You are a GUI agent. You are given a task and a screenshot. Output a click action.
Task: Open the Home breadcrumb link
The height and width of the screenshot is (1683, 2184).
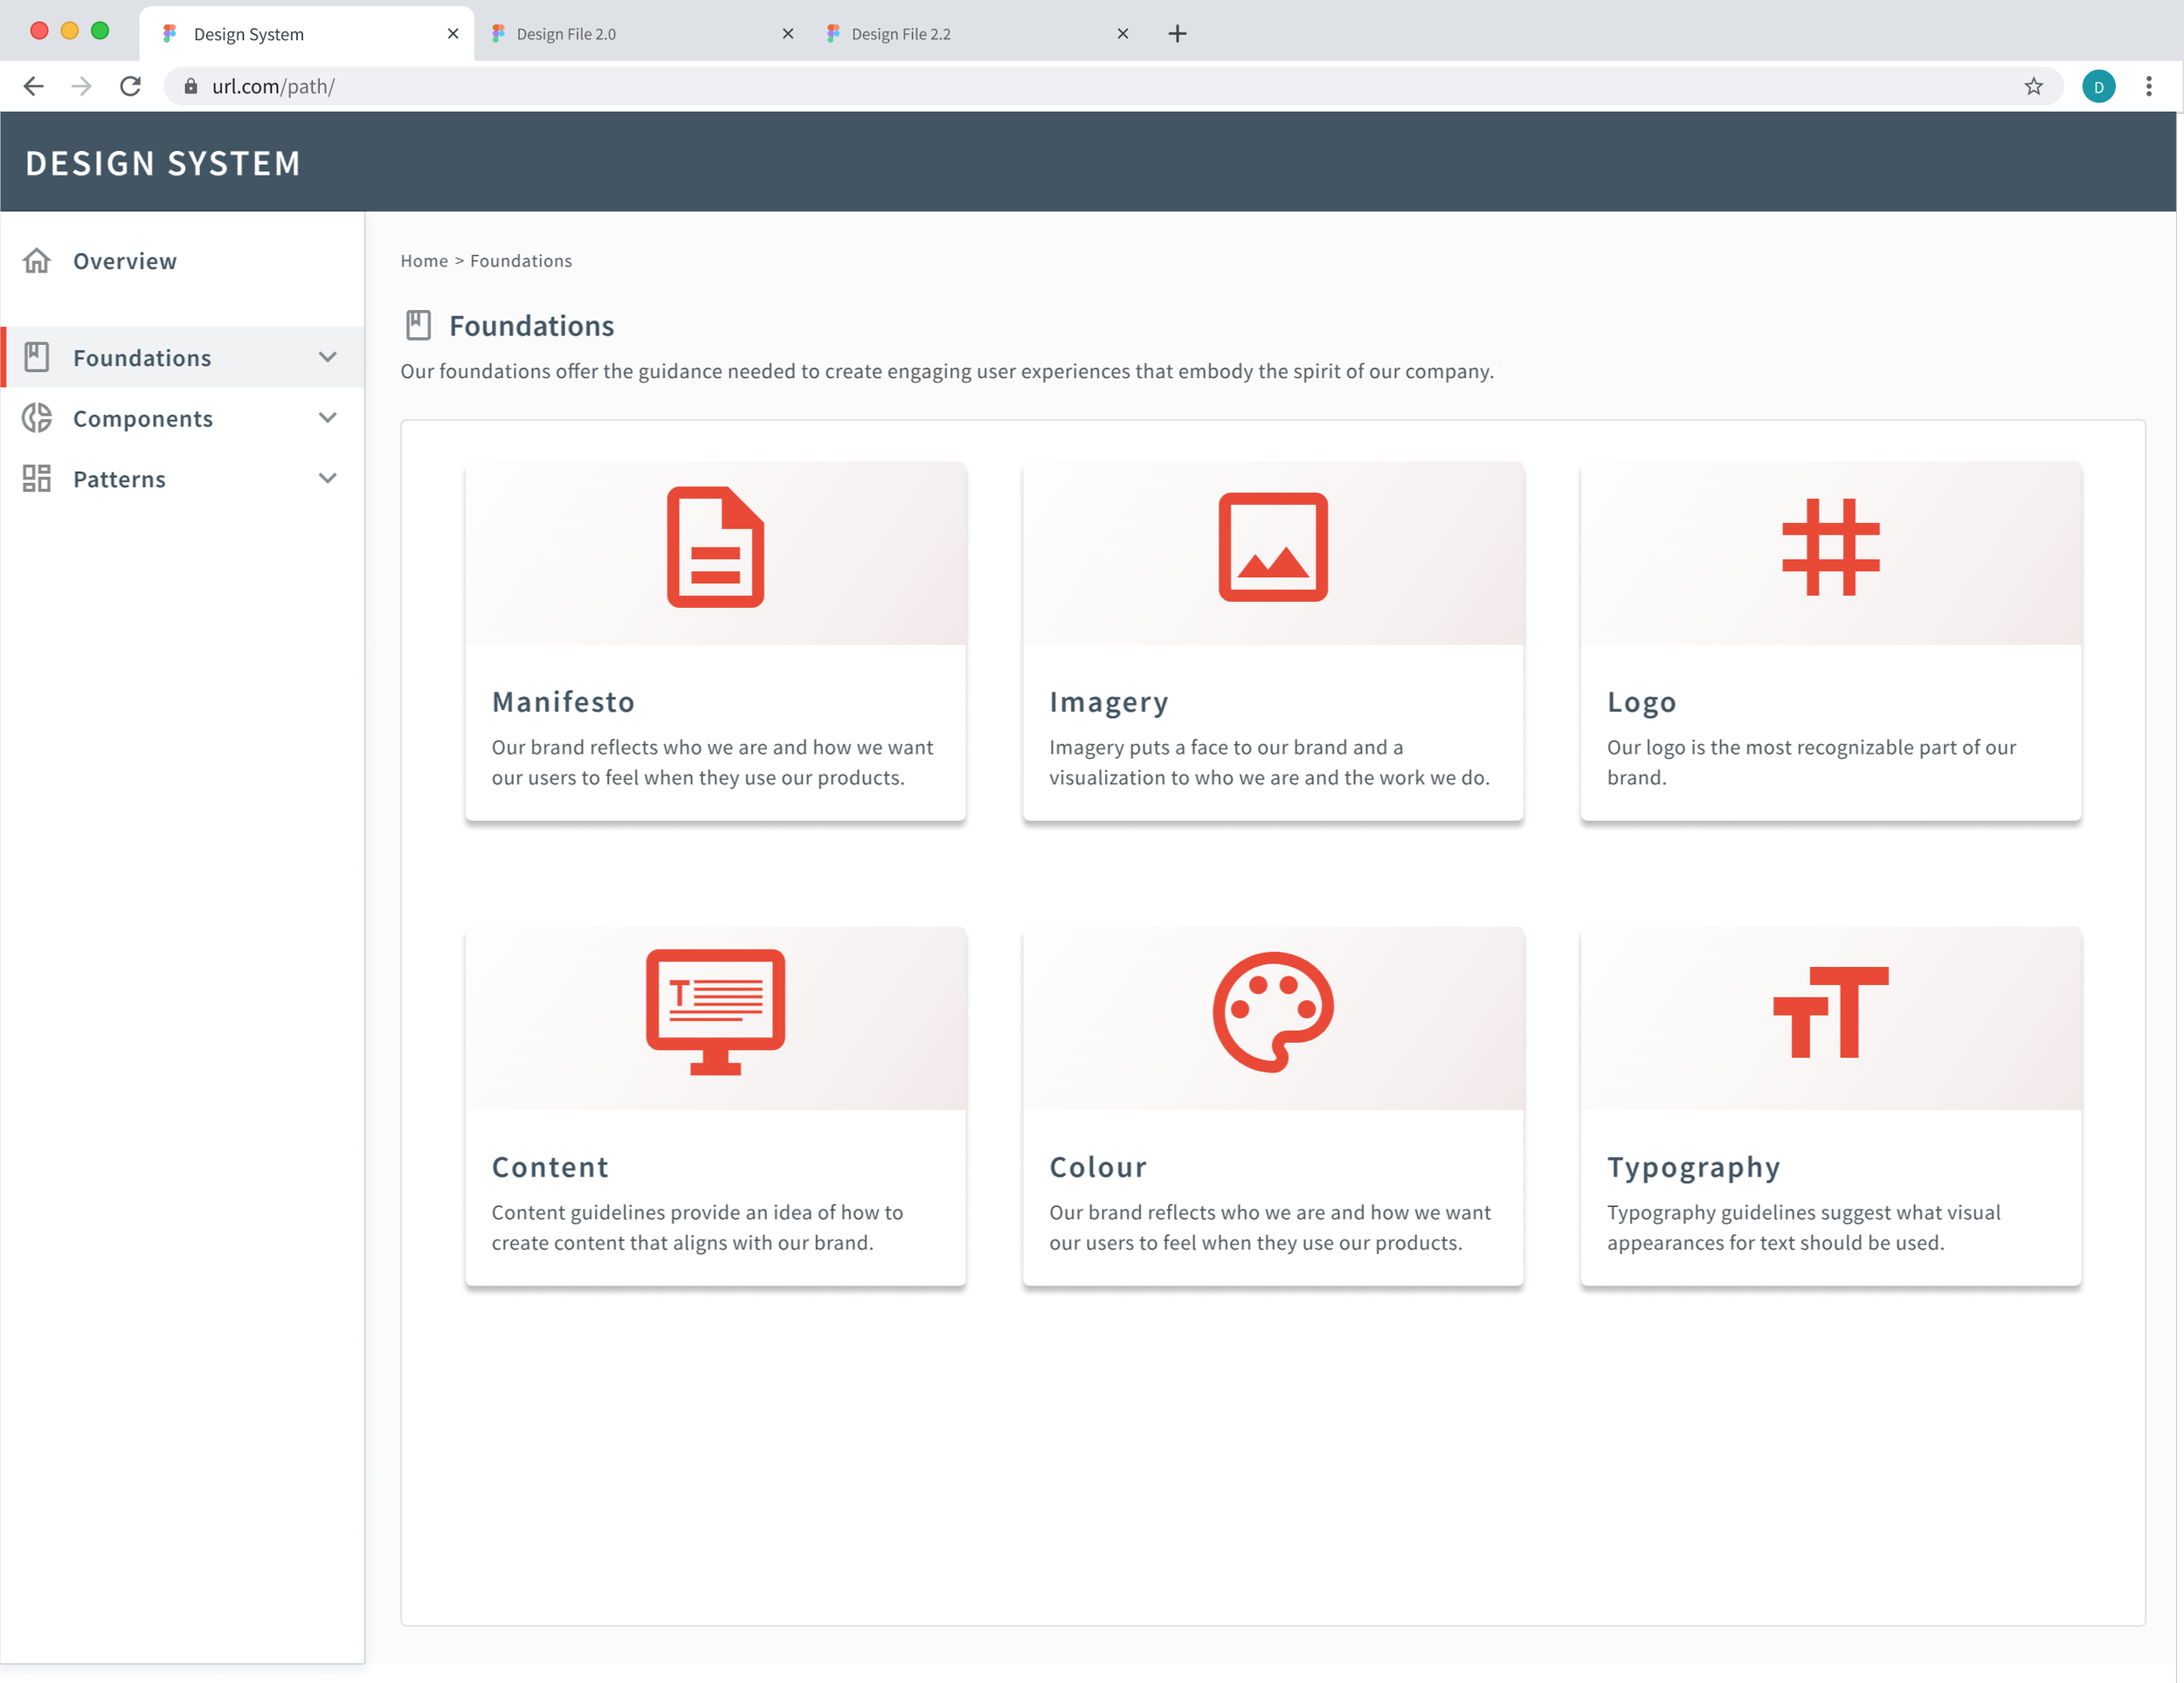[x=423, y=260]
